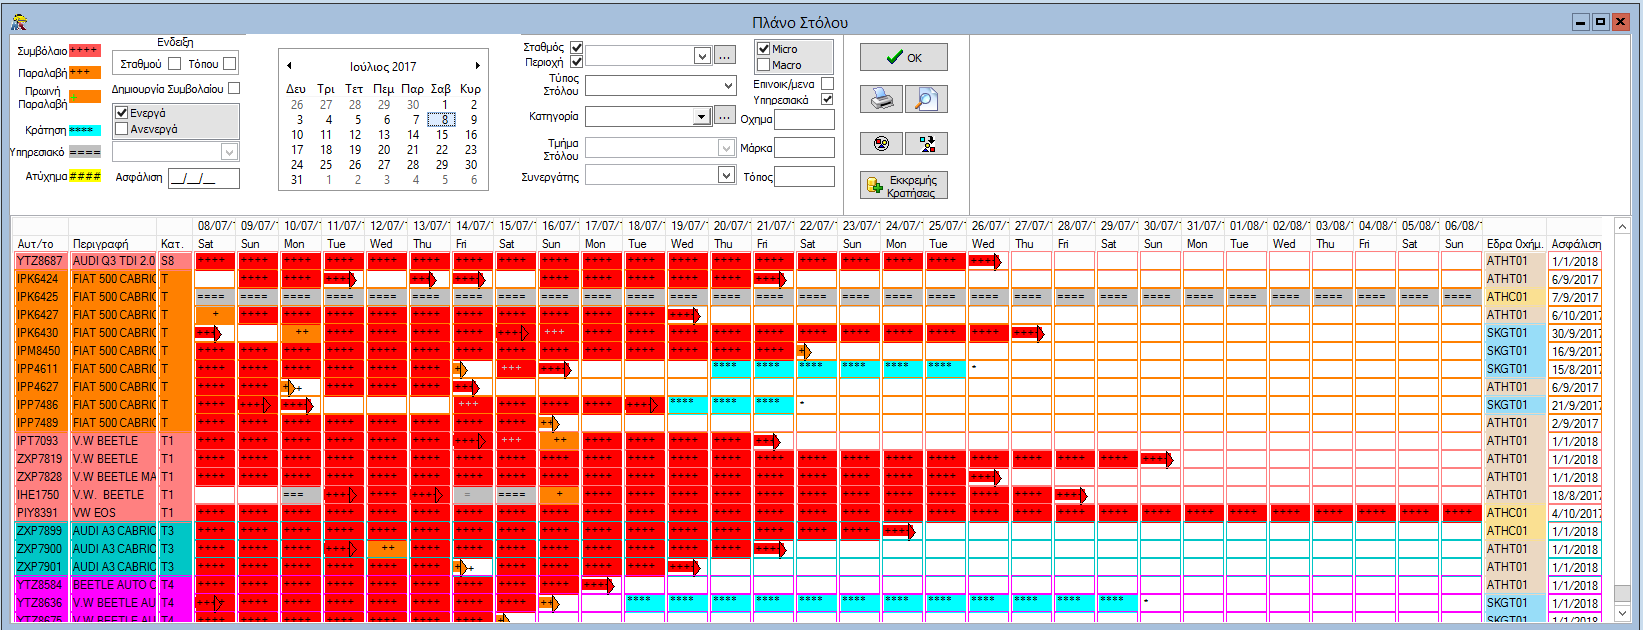Click the VW EOS description cell
This screenshot has height=630, width=1643.
[113, 513]
